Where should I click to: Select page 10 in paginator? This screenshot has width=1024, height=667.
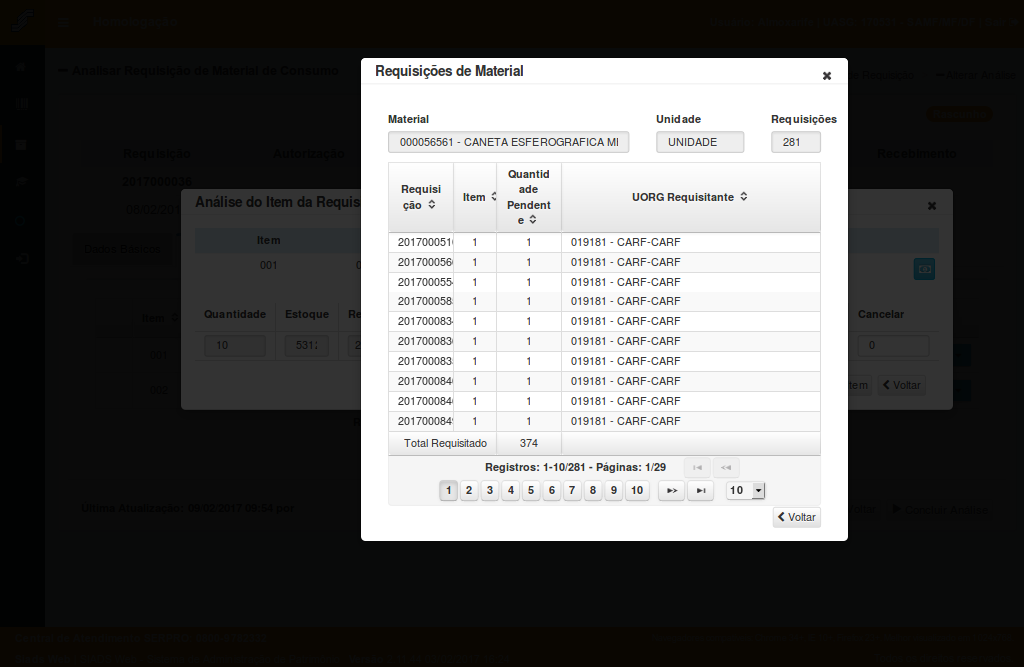pyautogui.click(x=637, y=491)
